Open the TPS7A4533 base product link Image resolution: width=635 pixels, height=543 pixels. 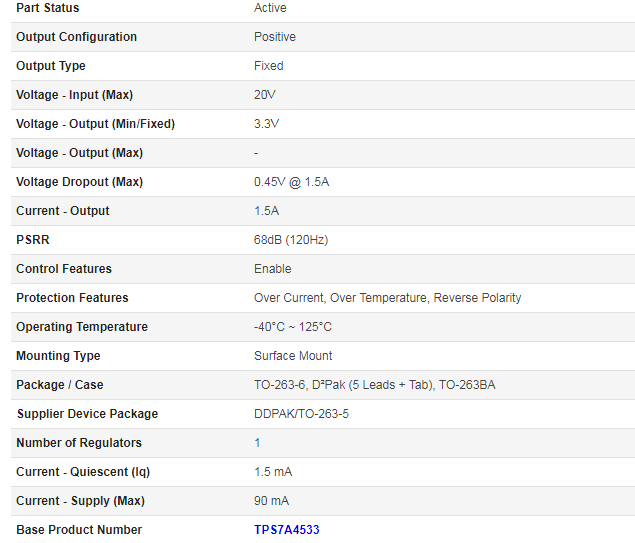(x=286, y=529)
